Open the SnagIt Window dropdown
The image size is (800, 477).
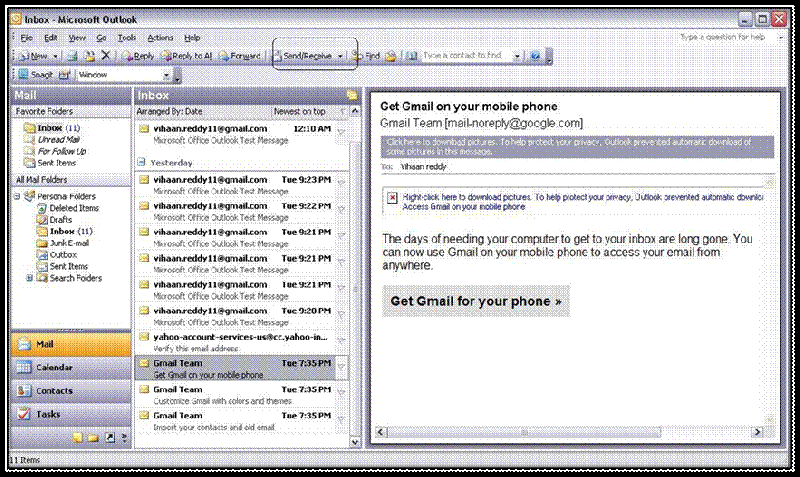pos(166,75)
